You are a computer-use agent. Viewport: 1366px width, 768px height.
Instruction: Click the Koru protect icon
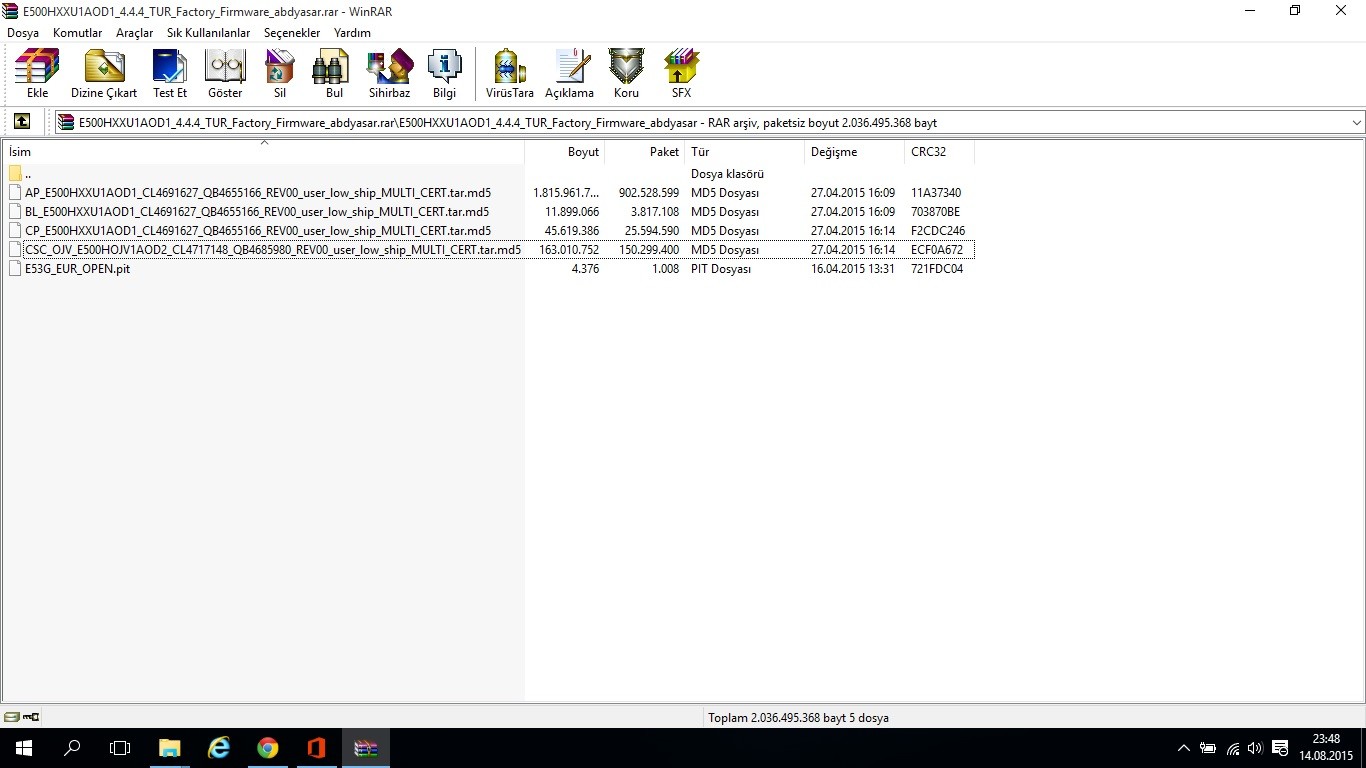[626, 74]
